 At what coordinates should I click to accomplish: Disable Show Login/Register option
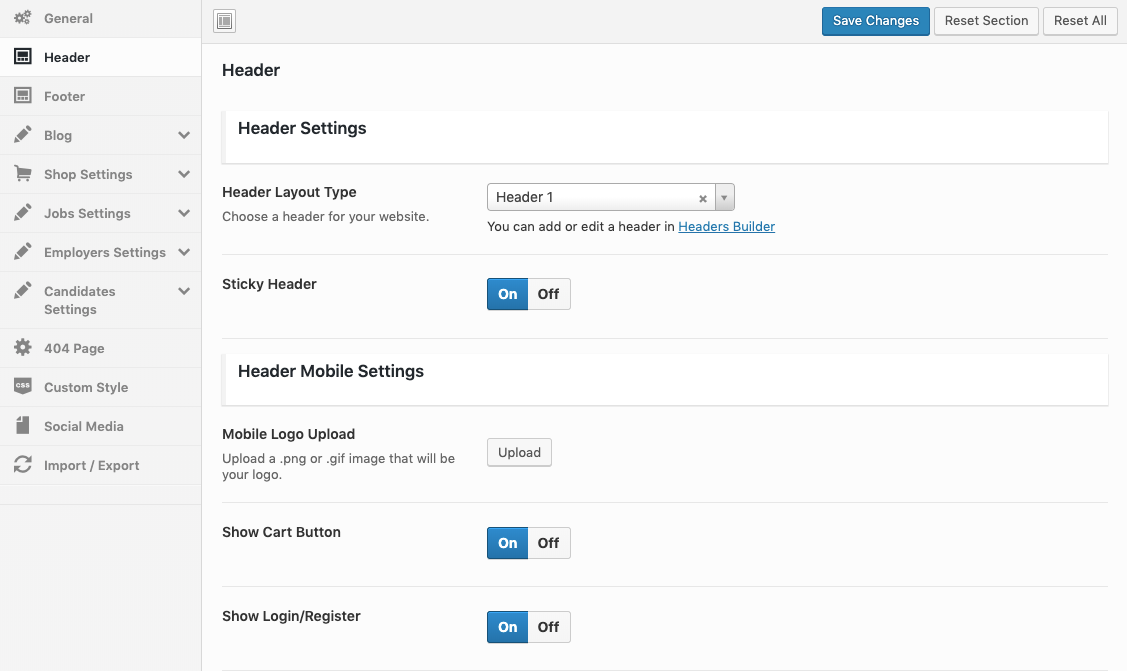pyautogui.click(x=548, y=627)
